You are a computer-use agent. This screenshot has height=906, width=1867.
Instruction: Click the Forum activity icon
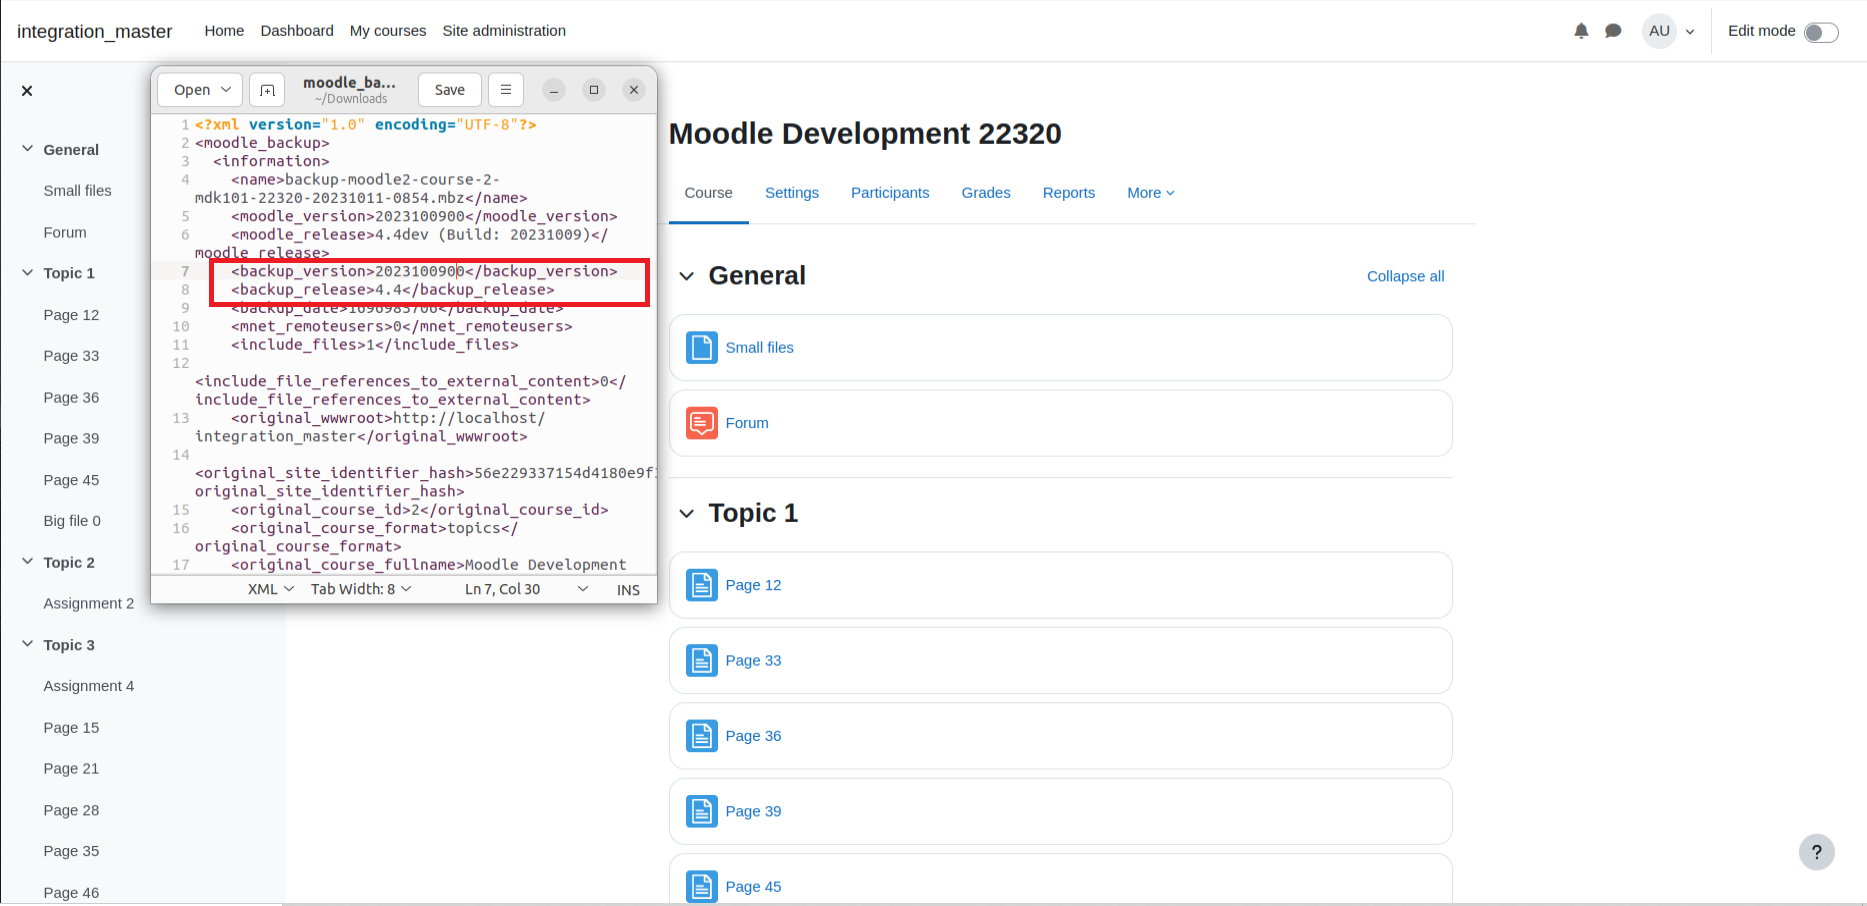point(702,423)
